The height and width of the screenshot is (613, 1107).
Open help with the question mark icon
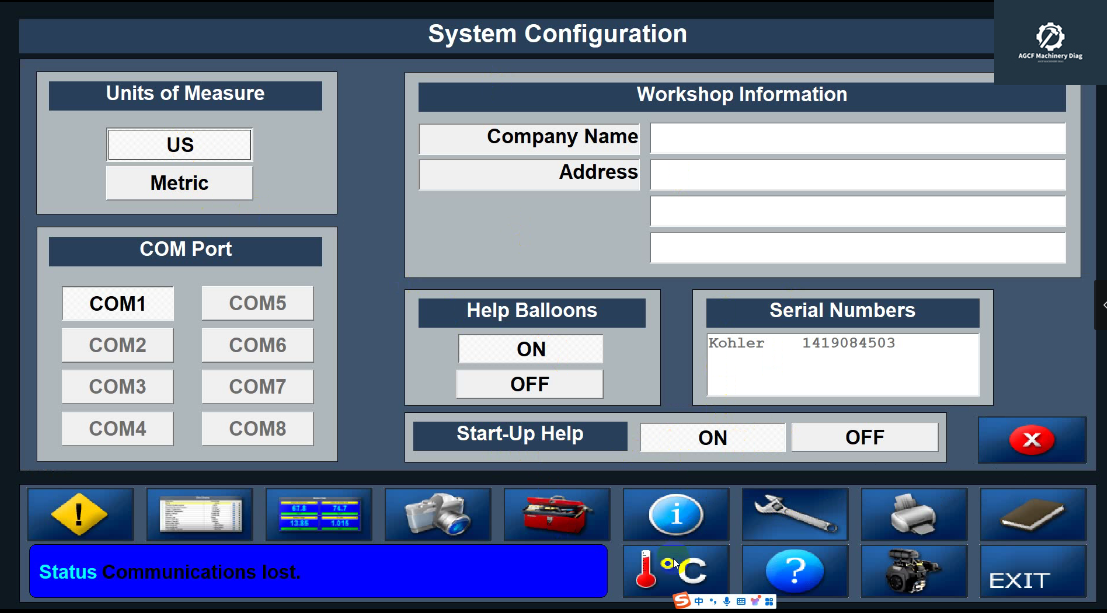[795, 571]
